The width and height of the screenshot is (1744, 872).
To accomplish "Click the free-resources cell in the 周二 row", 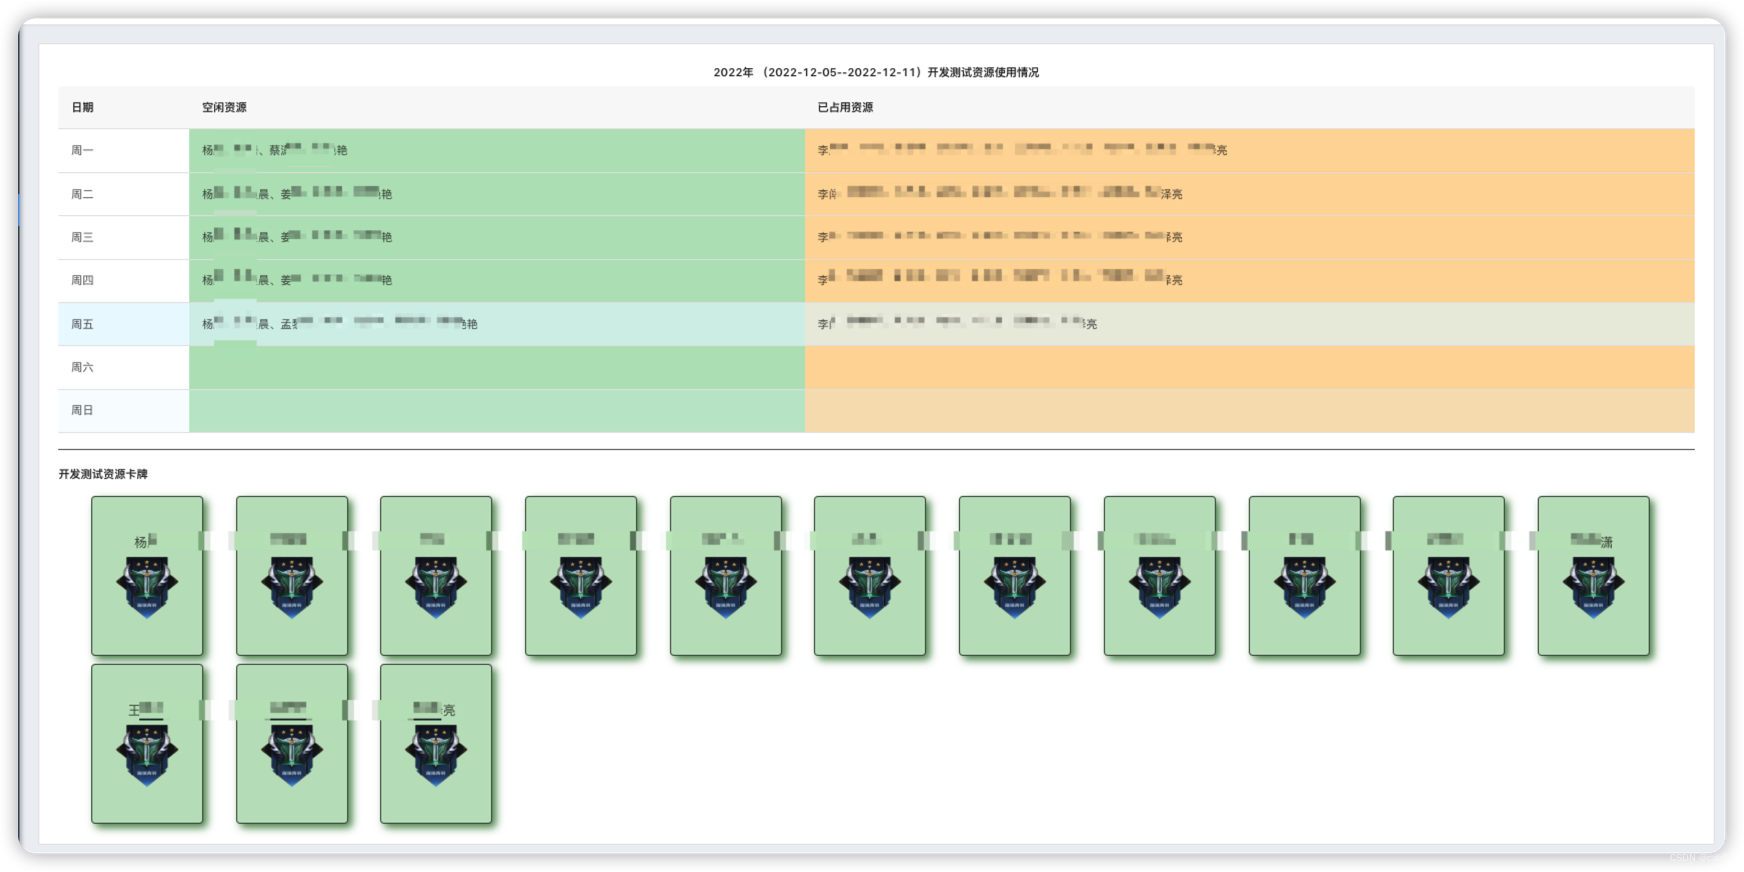I will click(x=497, y=194).
